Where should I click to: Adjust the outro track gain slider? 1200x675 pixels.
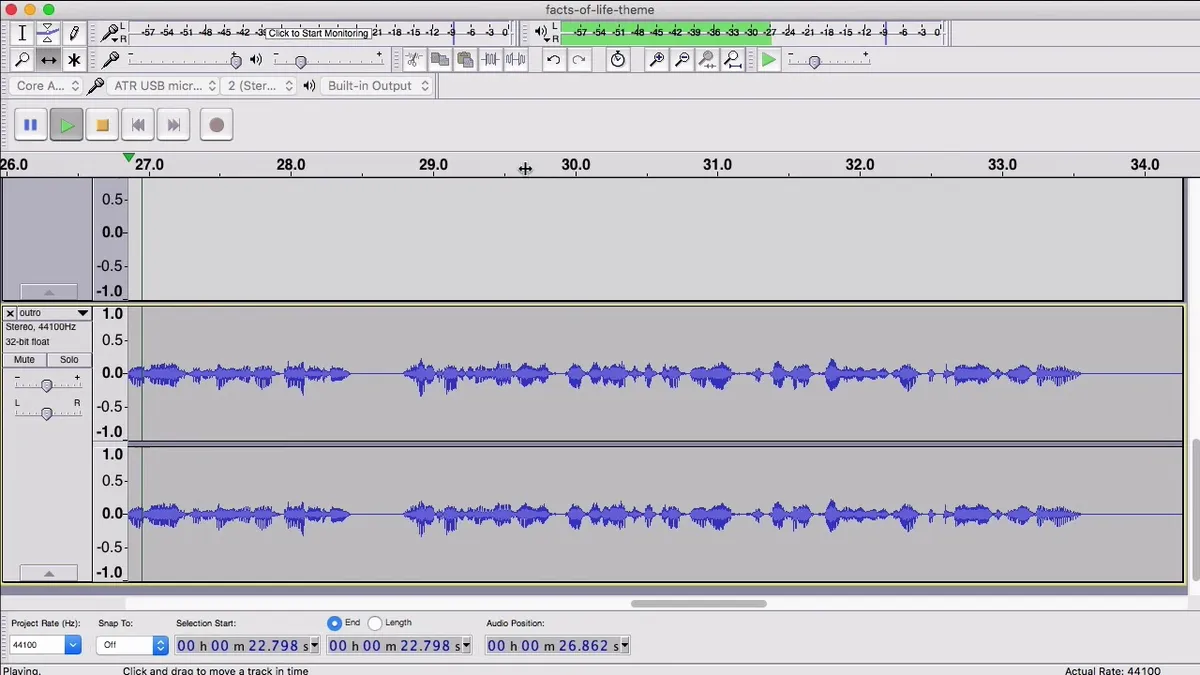[46, 385]
